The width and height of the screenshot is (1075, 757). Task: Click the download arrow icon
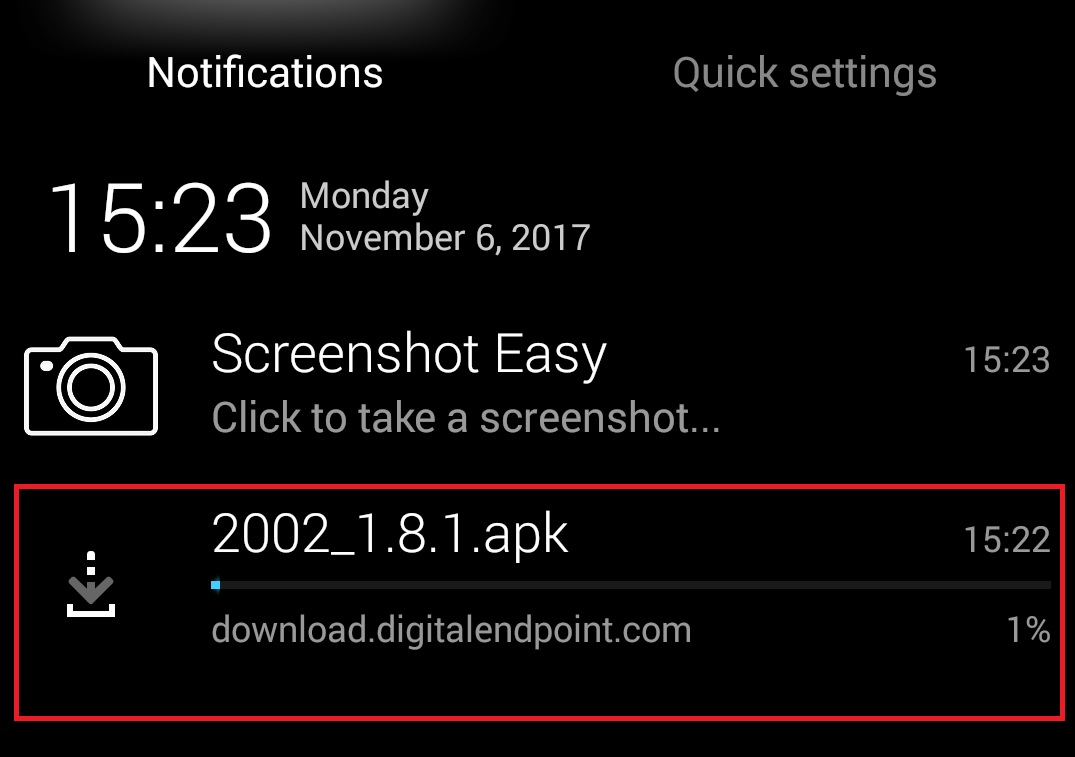[x=90, y=584]
